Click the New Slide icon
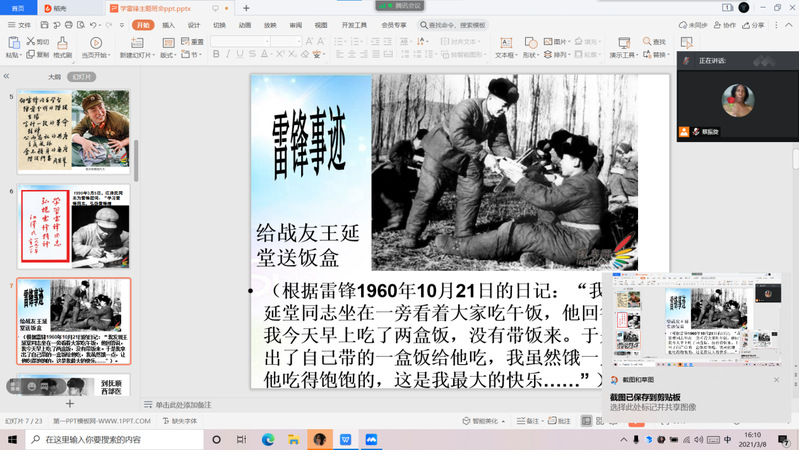 137,43
